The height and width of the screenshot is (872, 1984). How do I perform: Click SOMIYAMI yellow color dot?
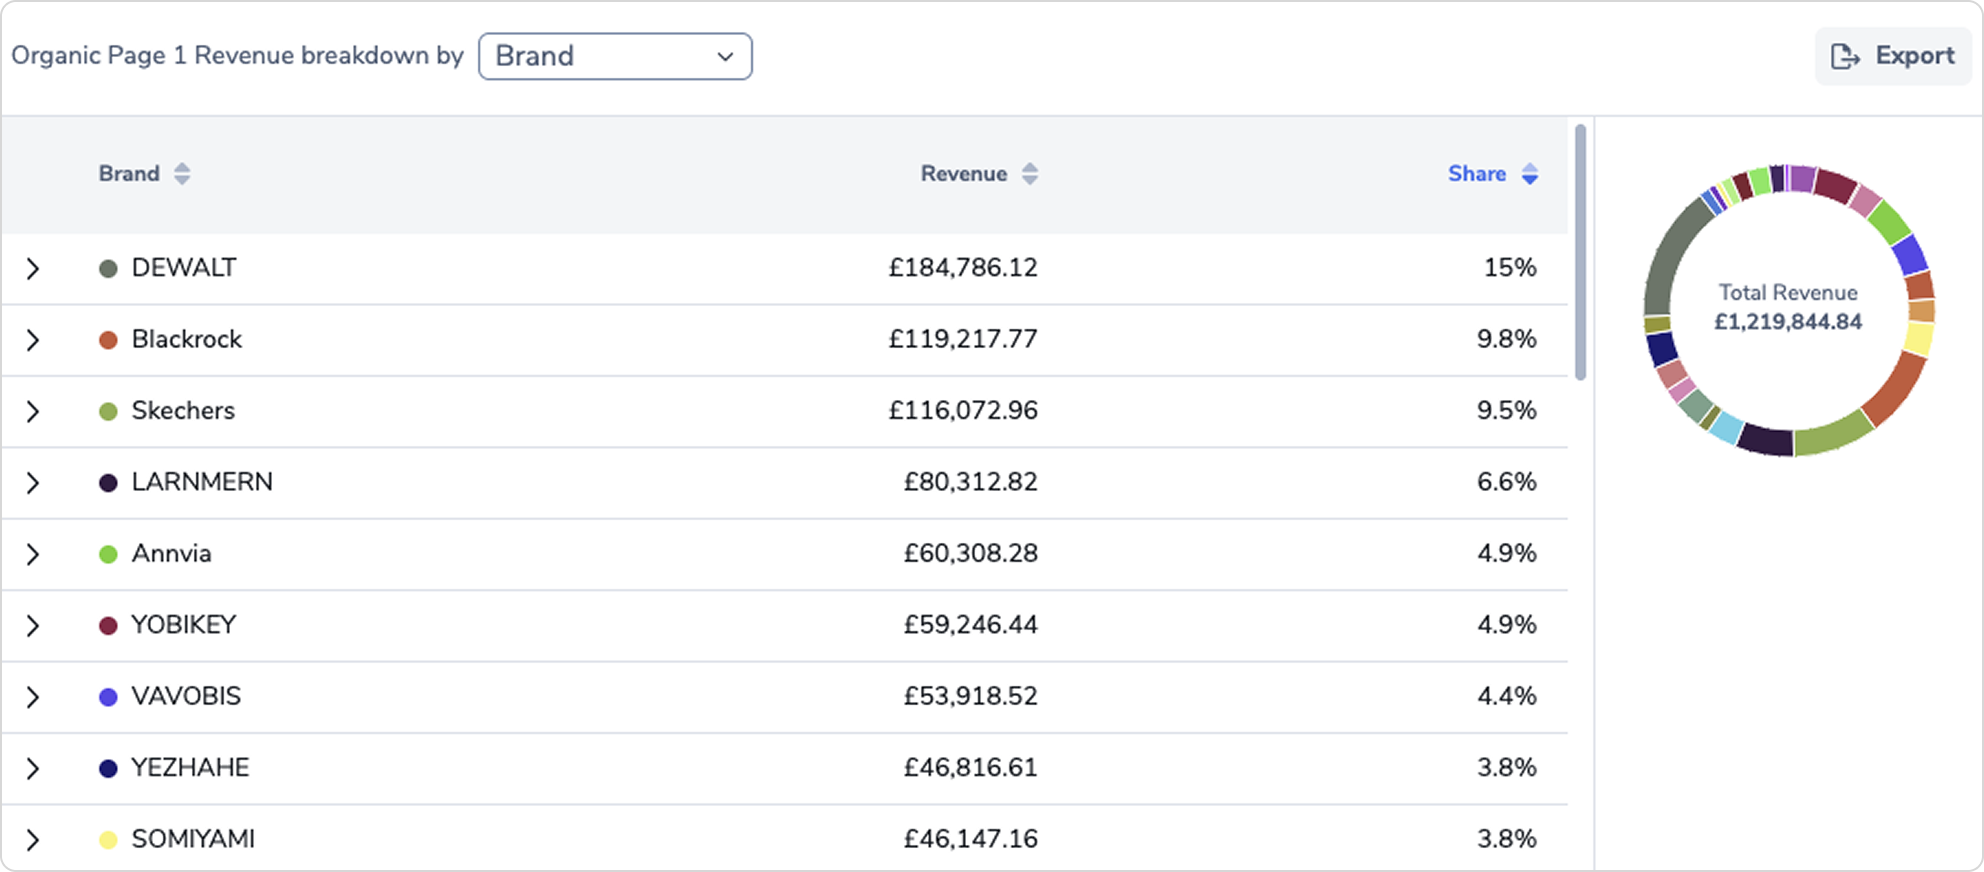click(x=108, y=840)
